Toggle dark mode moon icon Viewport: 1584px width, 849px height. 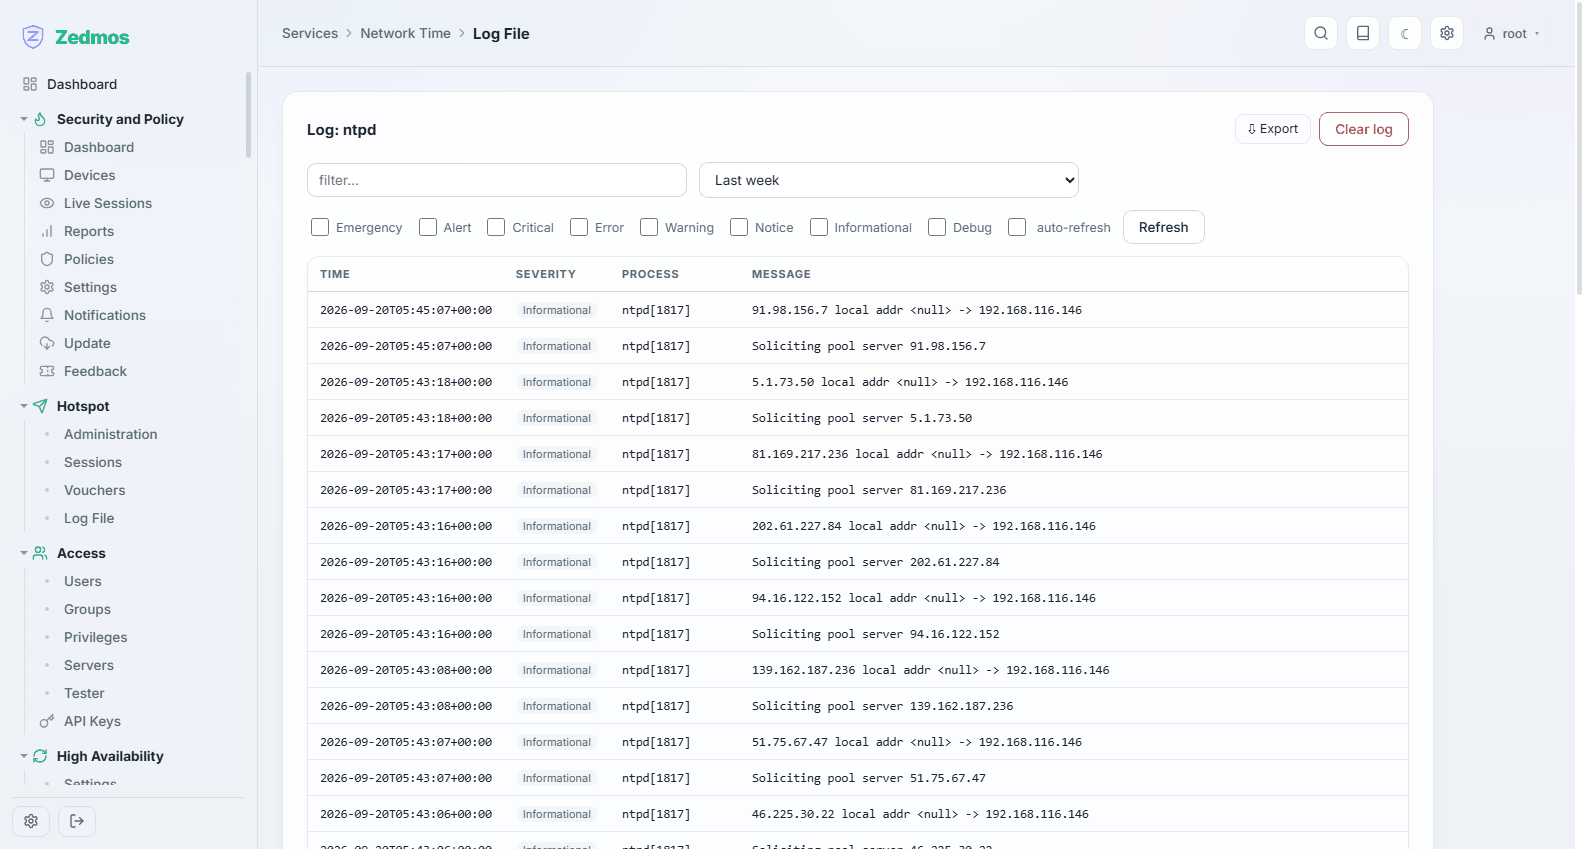point(1405,33)
